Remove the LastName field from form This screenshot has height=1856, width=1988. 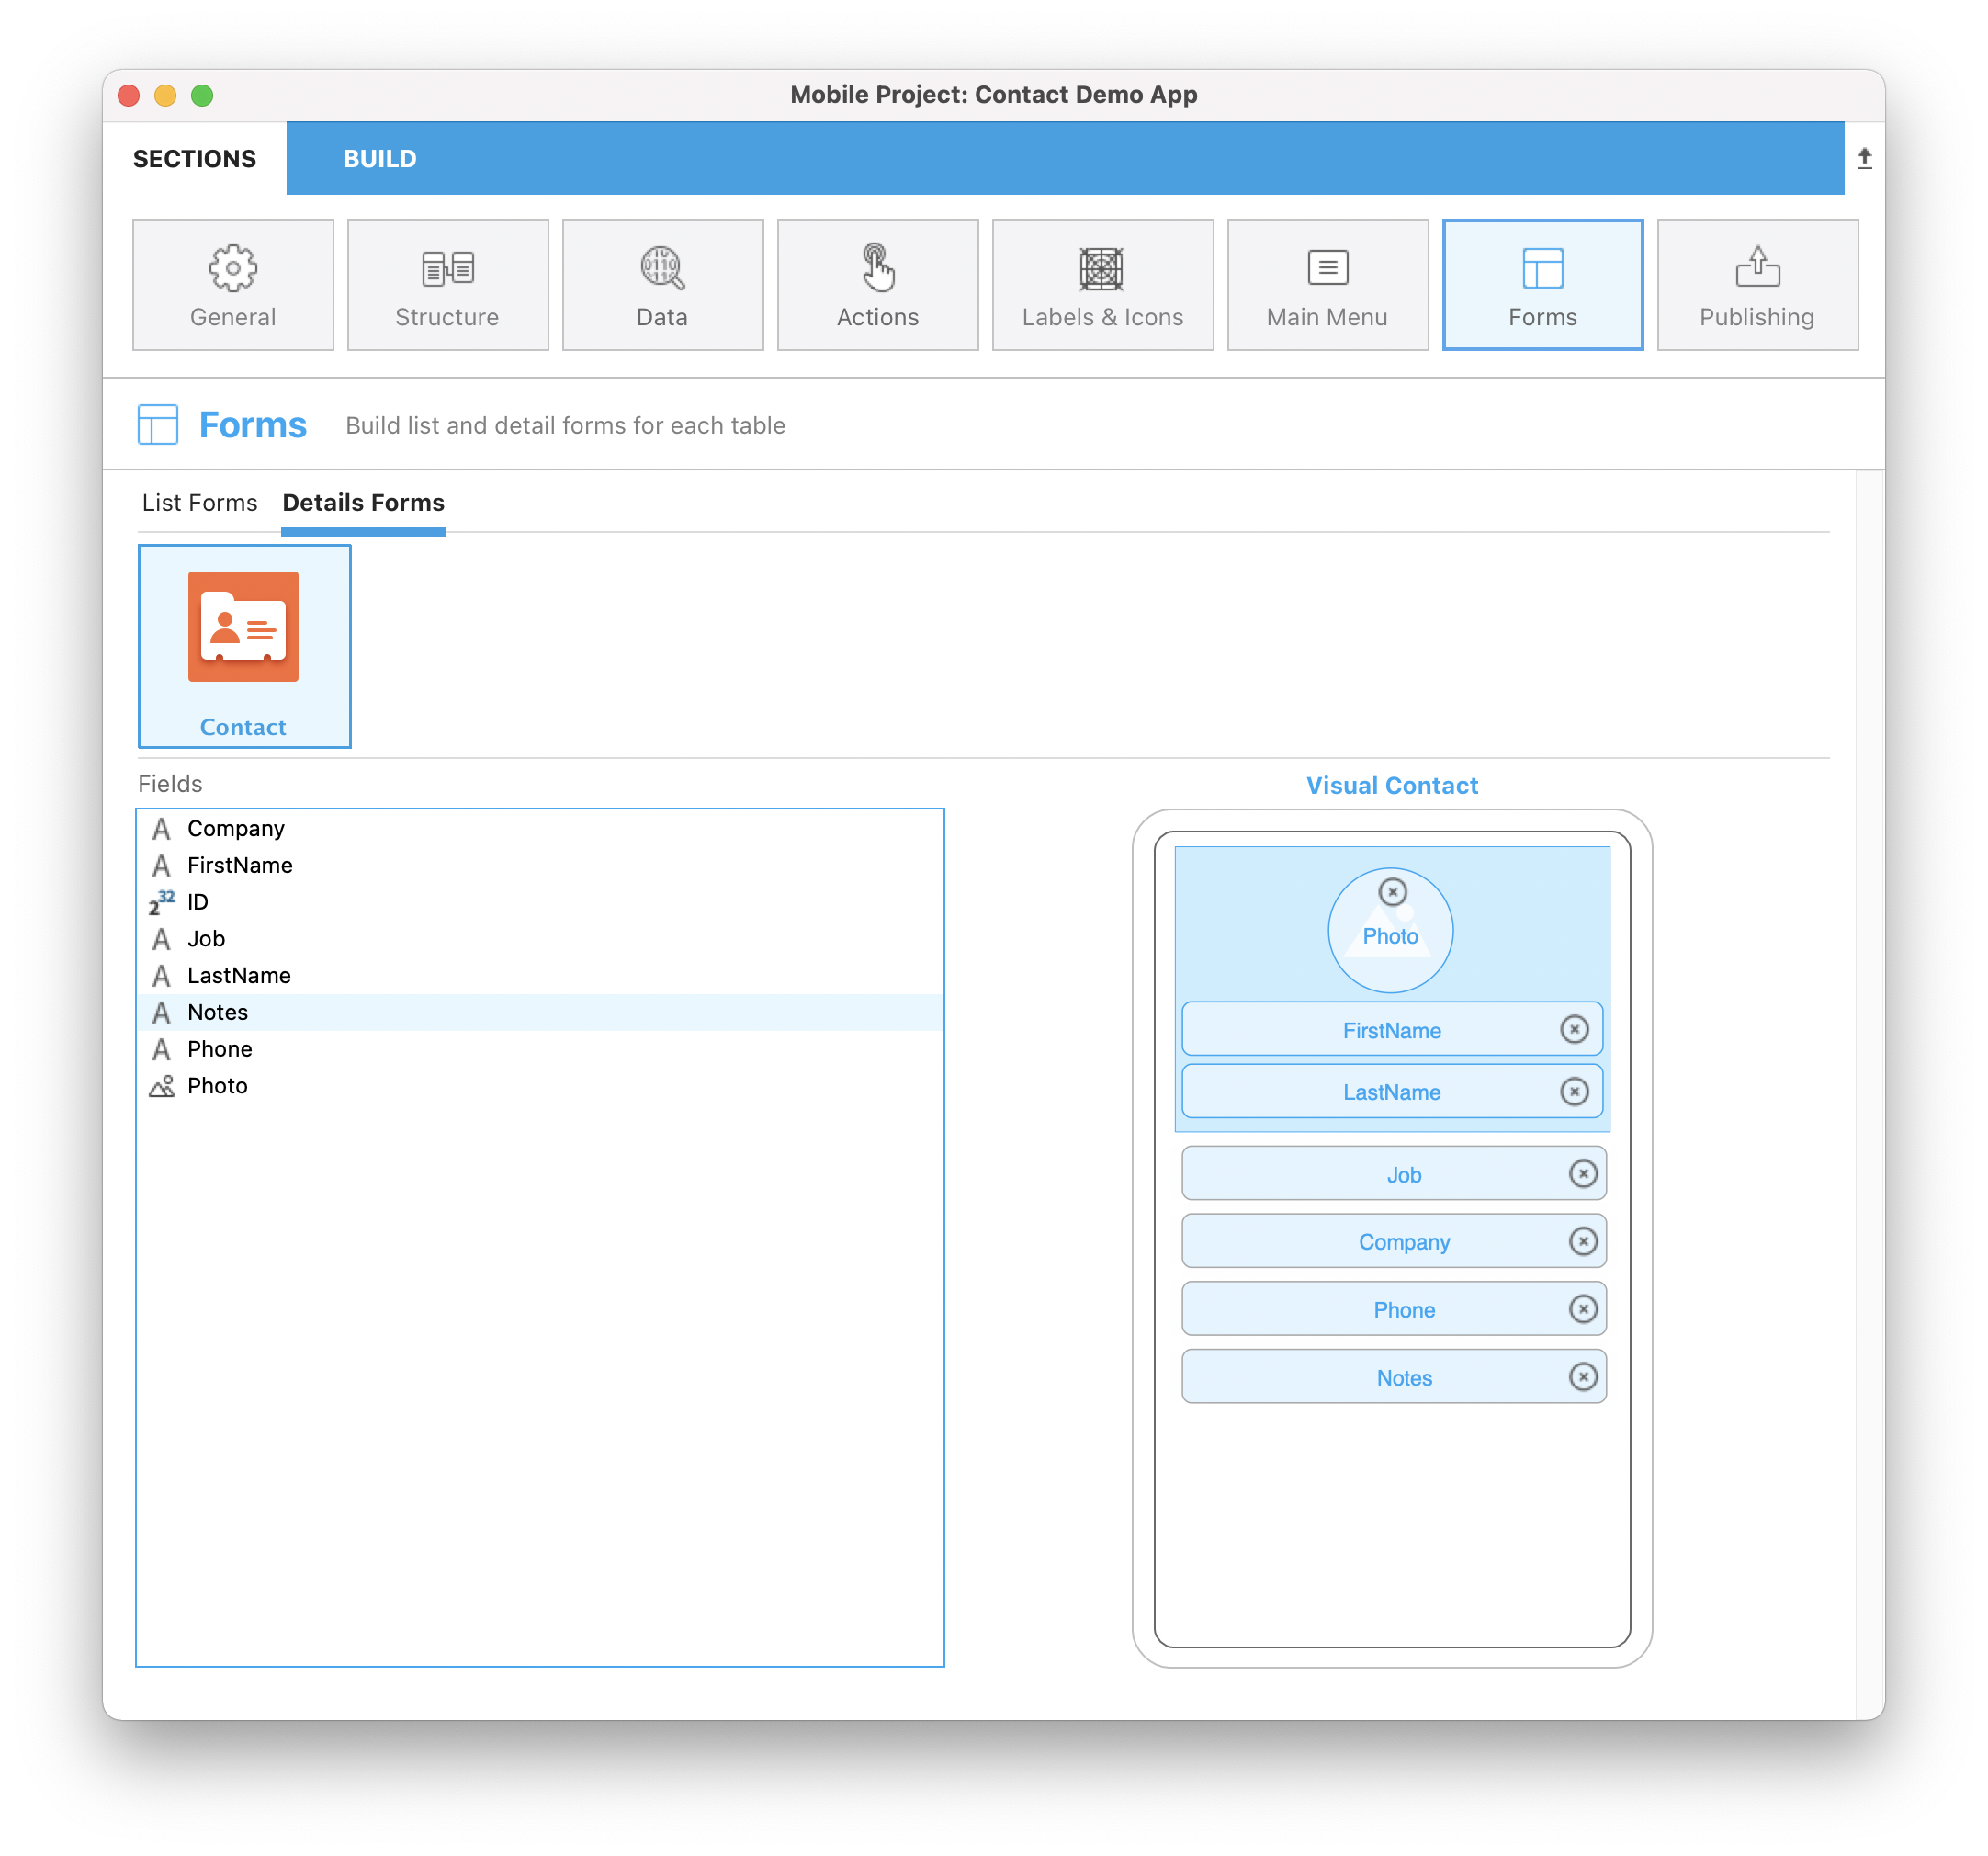point(1576,1093)
